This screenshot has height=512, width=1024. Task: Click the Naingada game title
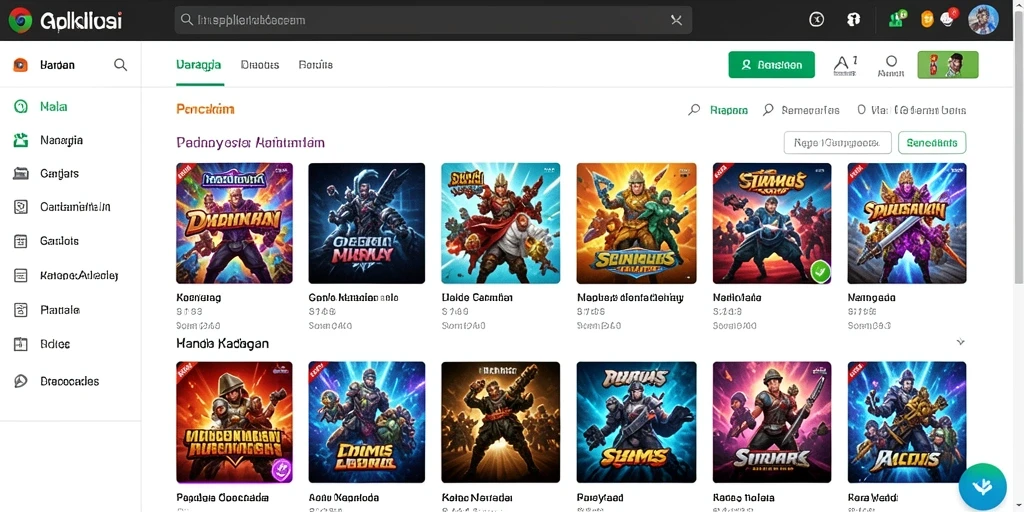(x=871, y=298)
